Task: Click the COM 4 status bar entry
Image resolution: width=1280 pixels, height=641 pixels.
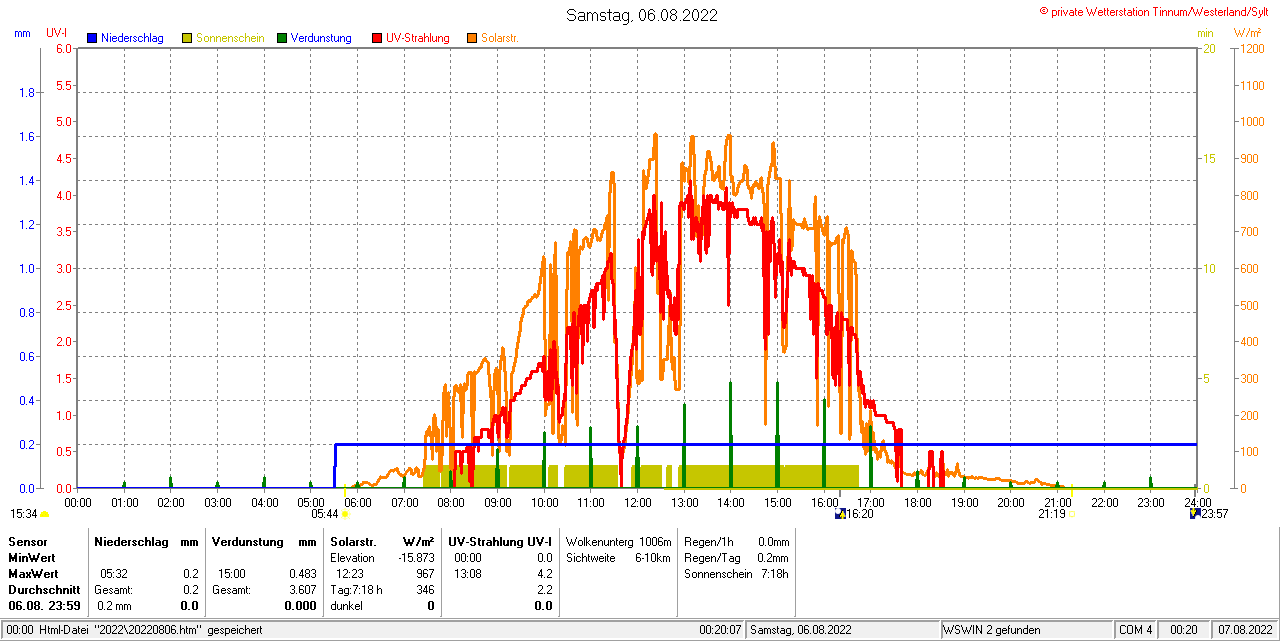Action: (x=1136, y=630)
